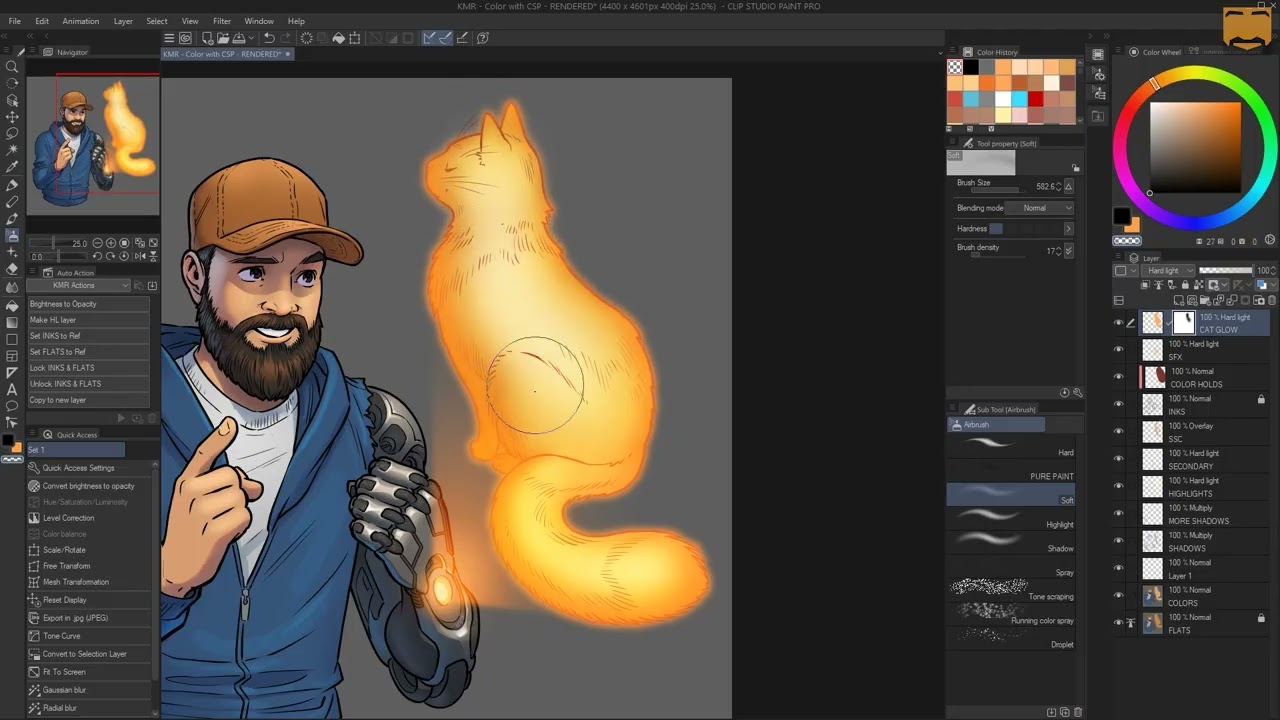Click the Scale/Rotate transform icon in the command bar
The image size is (1280, 720).
355,38
